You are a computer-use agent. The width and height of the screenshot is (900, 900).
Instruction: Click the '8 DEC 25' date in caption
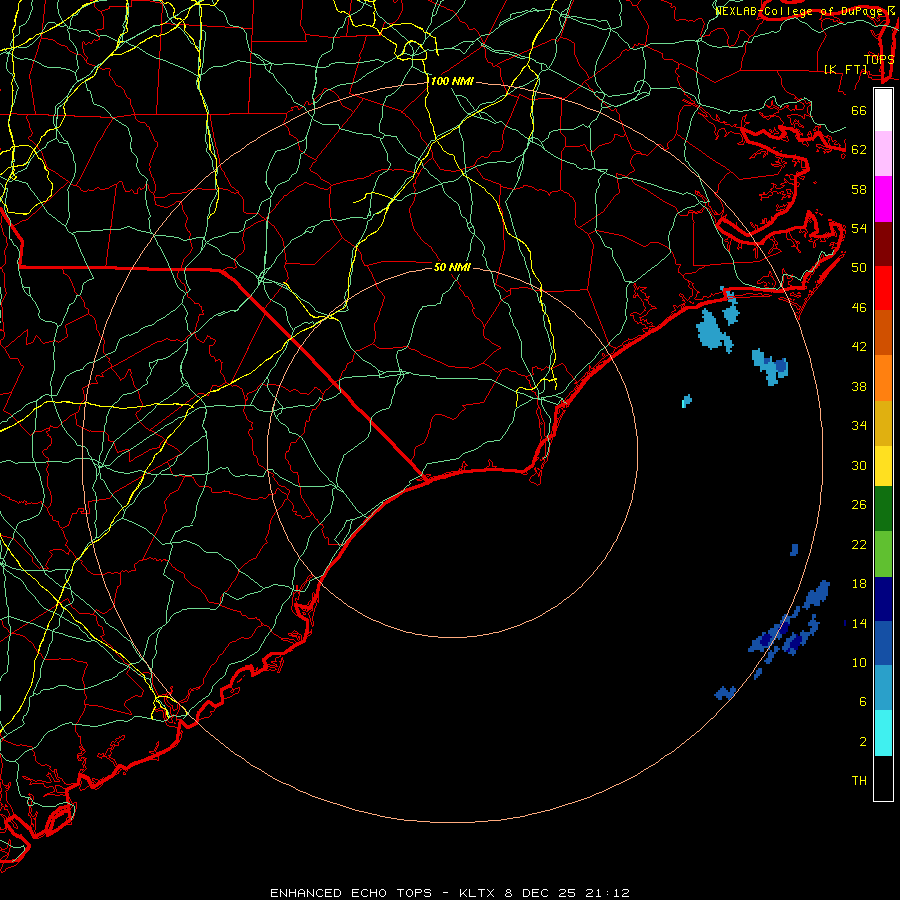click(541, 893)
